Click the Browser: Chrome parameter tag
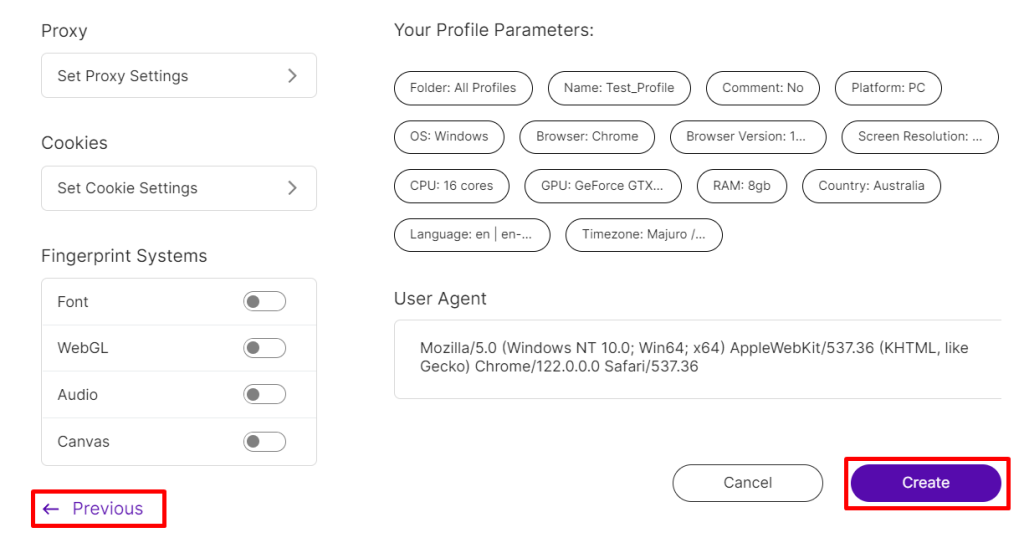 [587, 137]
